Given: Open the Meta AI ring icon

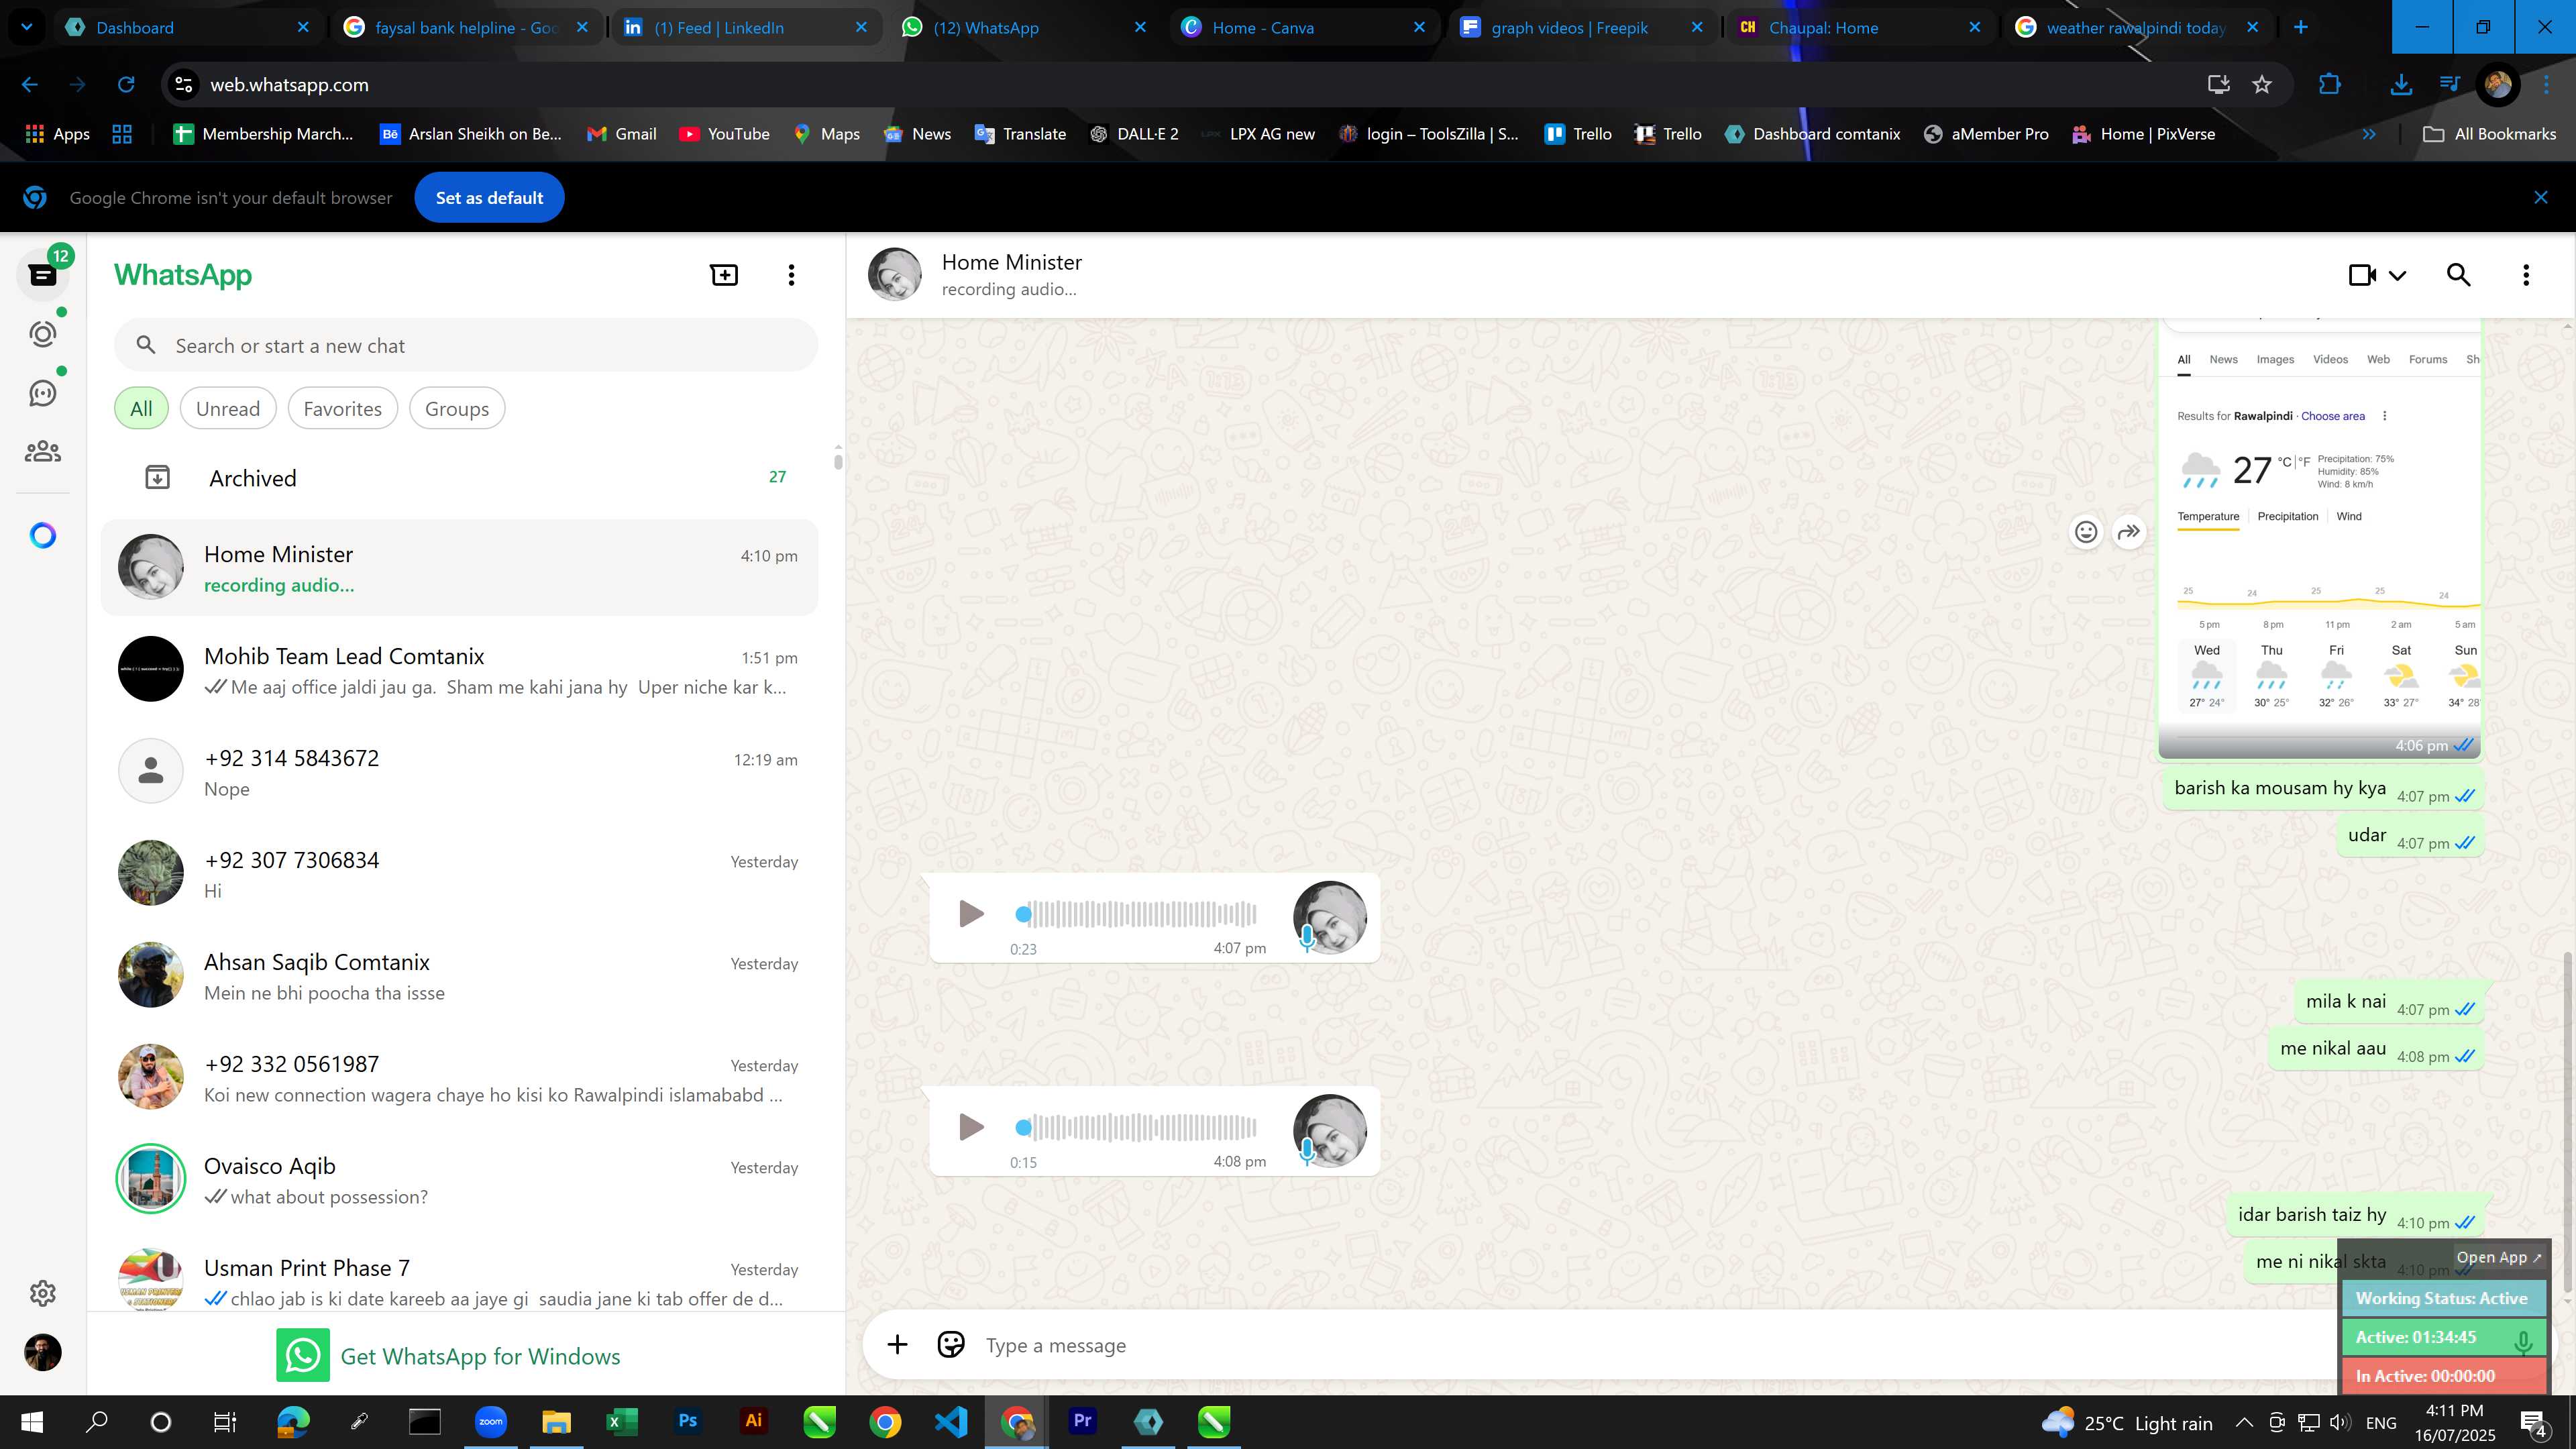Looking at the screenshot, I should click(x=43, y=536).
